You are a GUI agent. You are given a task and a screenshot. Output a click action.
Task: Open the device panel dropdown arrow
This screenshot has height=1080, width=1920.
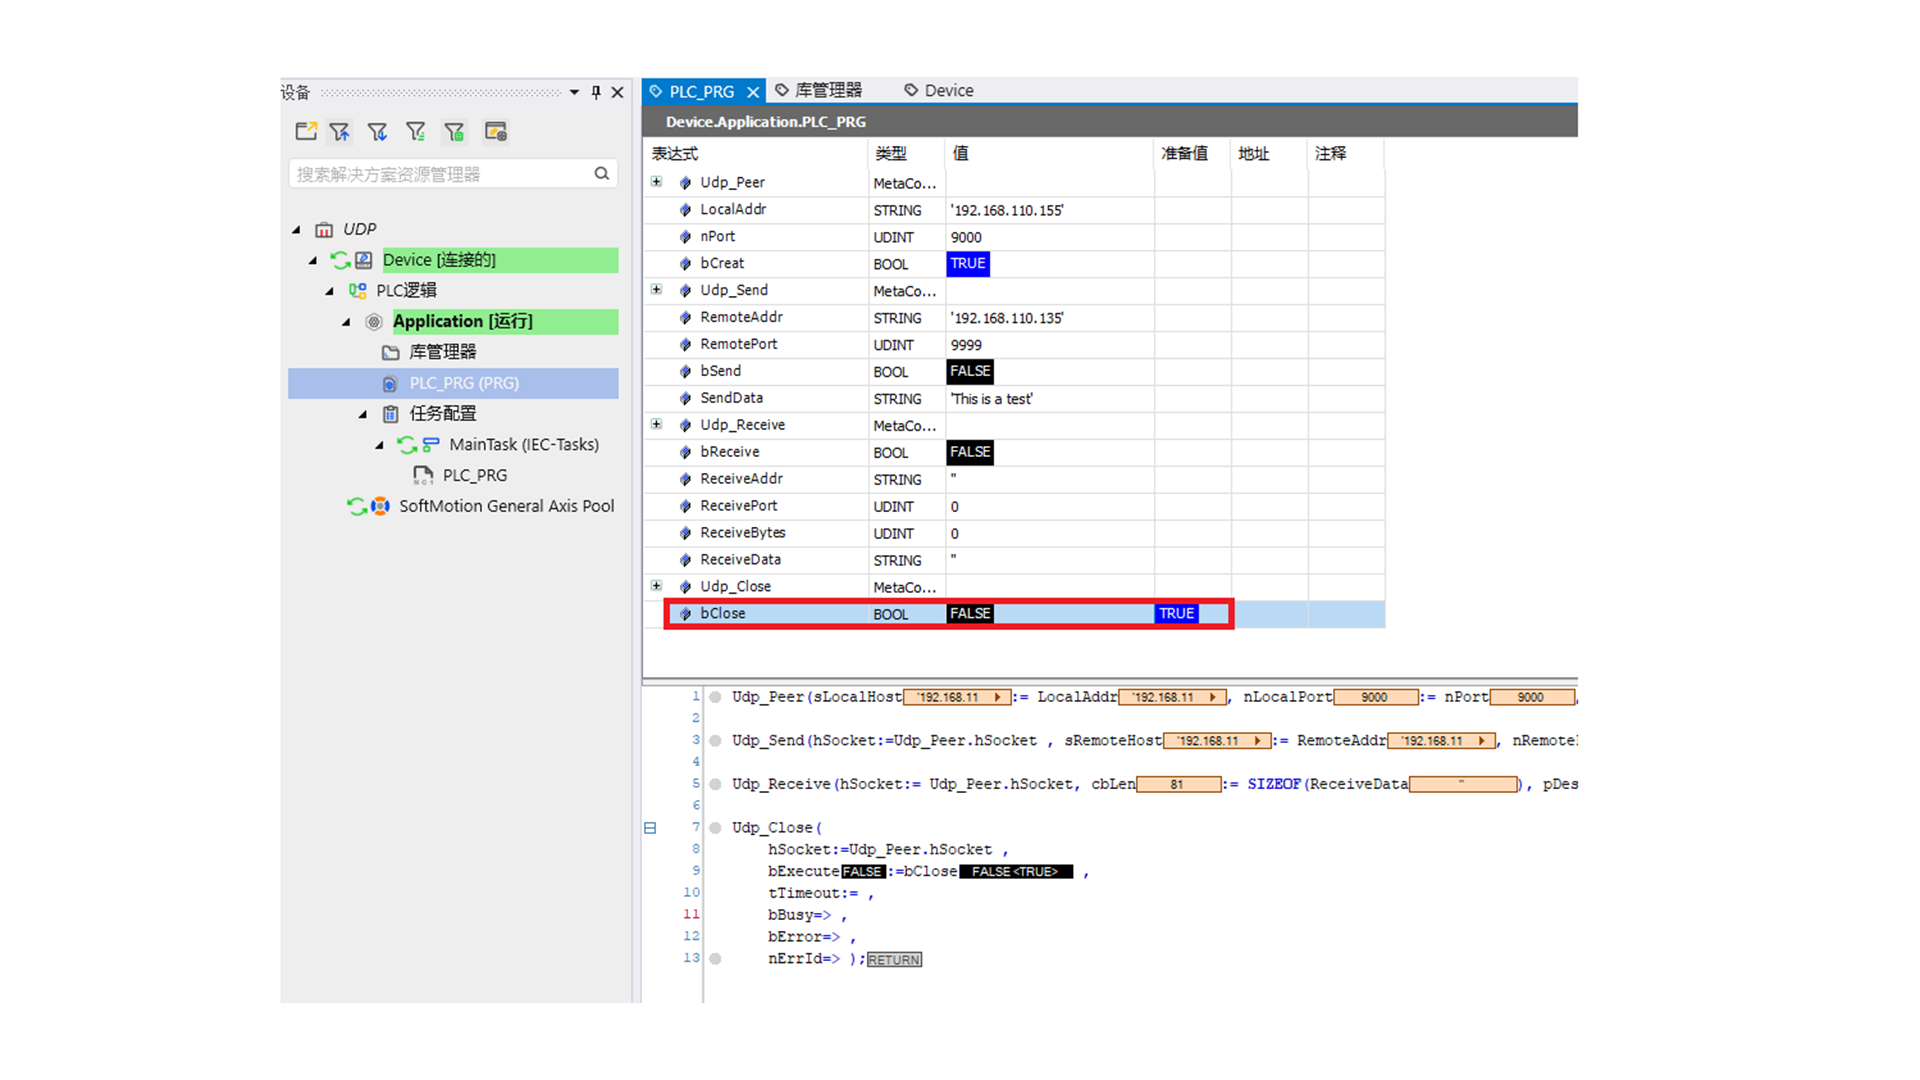point(574,92)
